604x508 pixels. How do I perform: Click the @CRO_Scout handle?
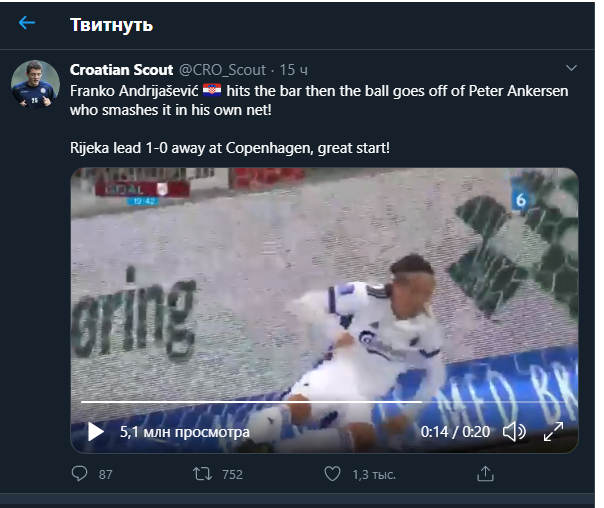coord(222,70)
